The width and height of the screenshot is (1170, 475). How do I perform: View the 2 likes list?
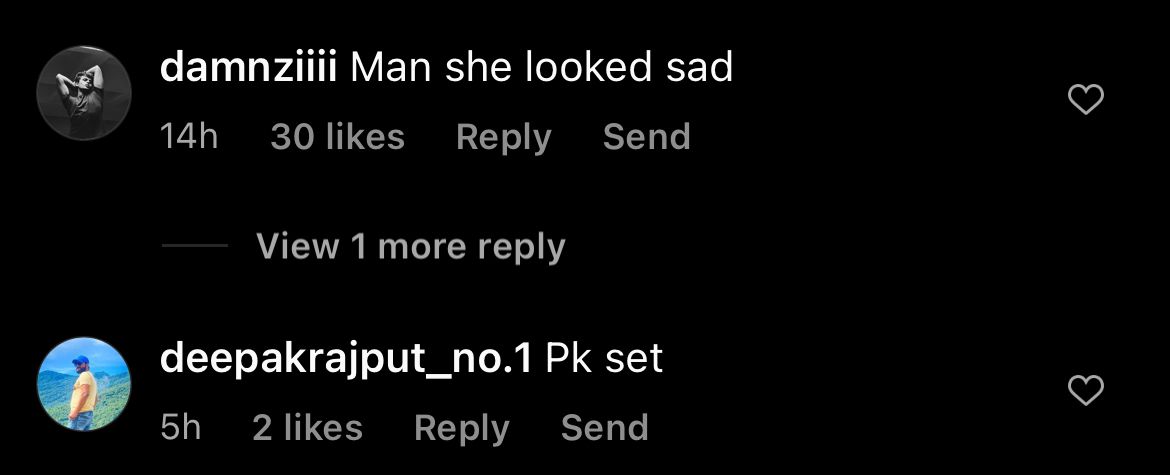point(307,428)
